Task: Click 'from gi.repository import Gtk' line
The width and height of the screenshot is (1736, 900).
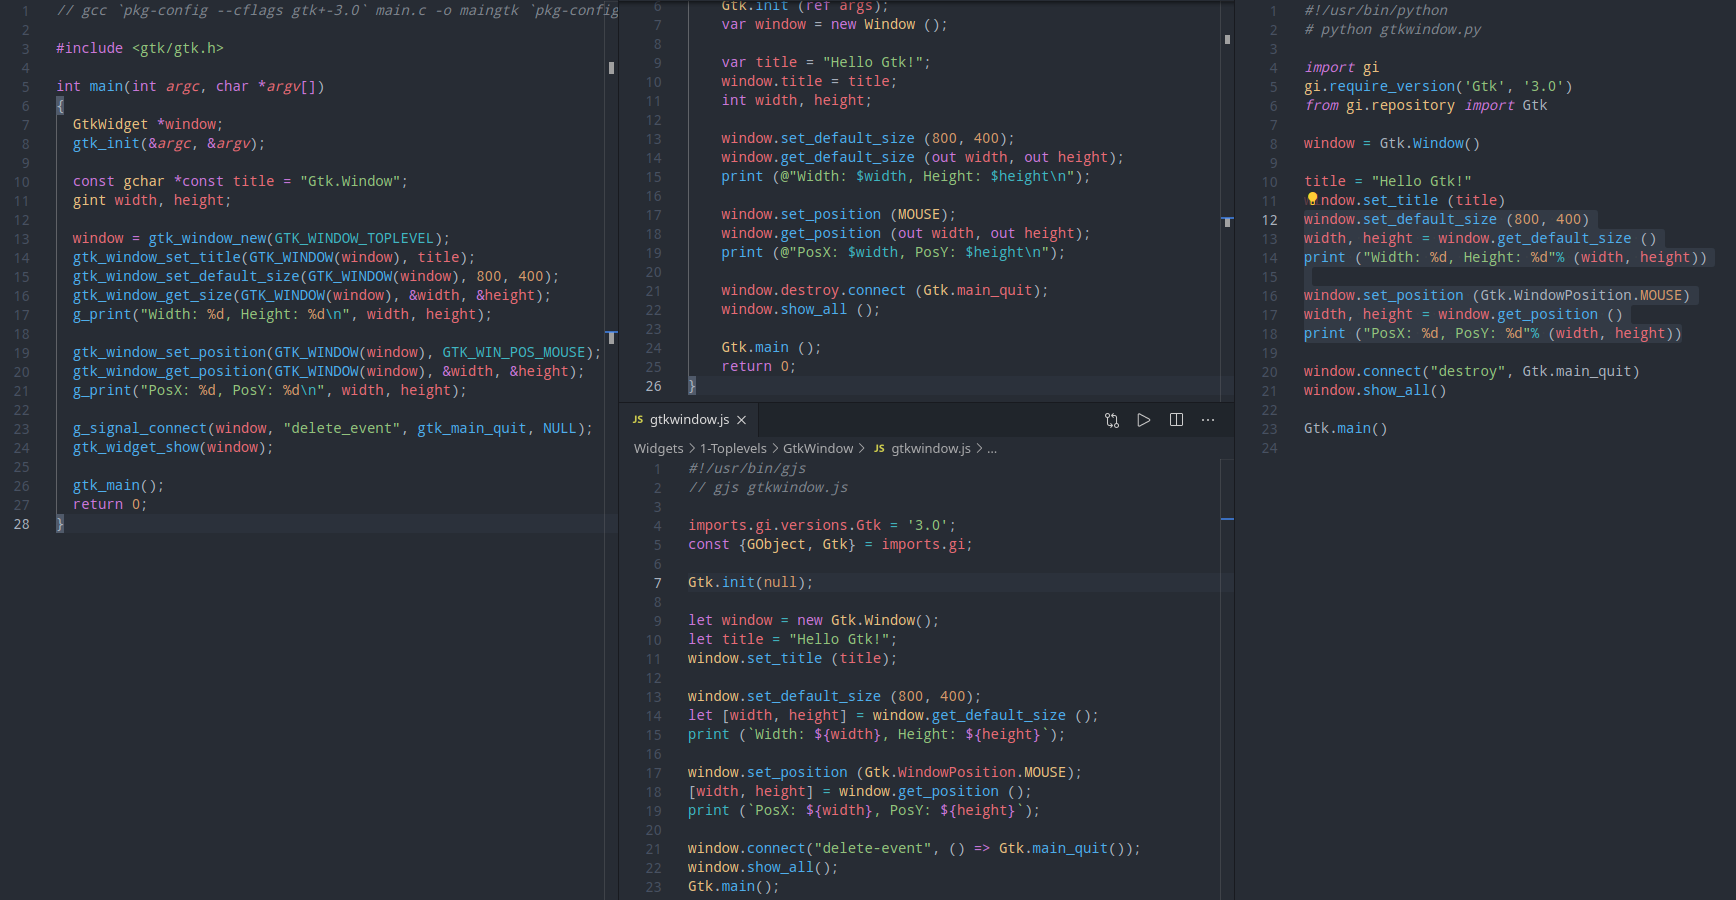Action: pyautogui.click(x=1425, y=105)
